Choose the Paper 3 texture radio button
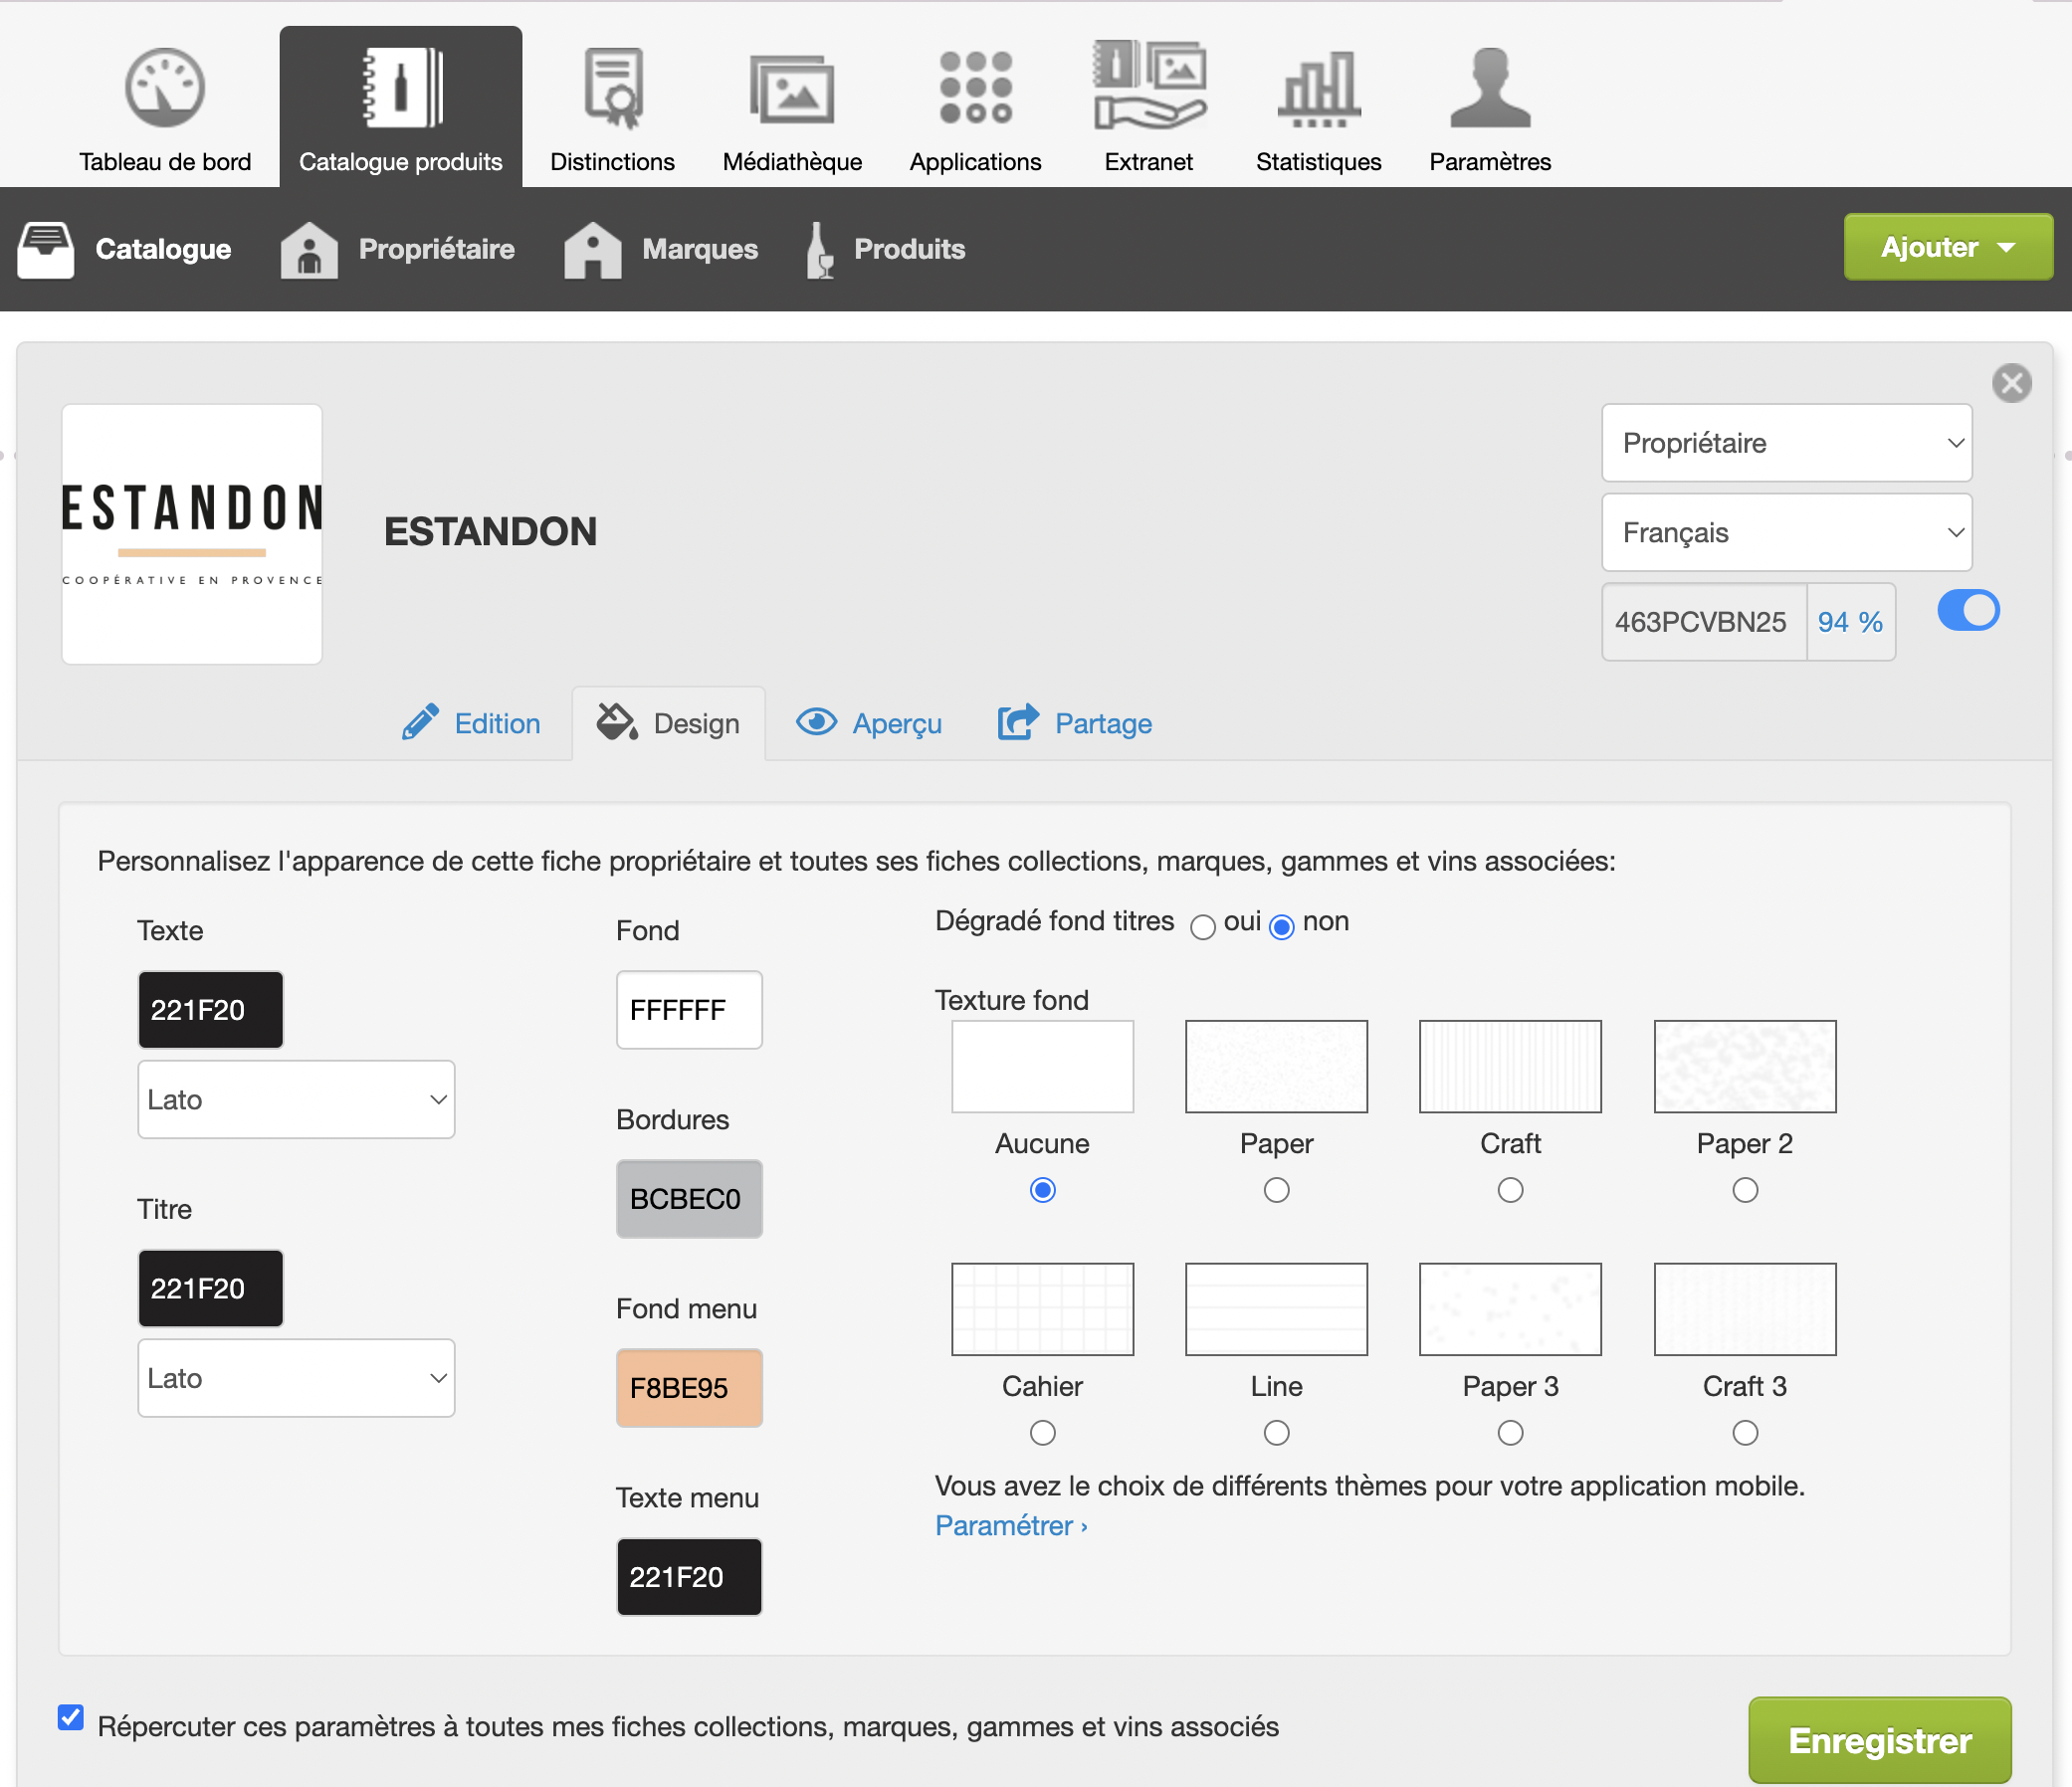This screenshot has width=2072, height=1787. [x=1510, y=1433]
